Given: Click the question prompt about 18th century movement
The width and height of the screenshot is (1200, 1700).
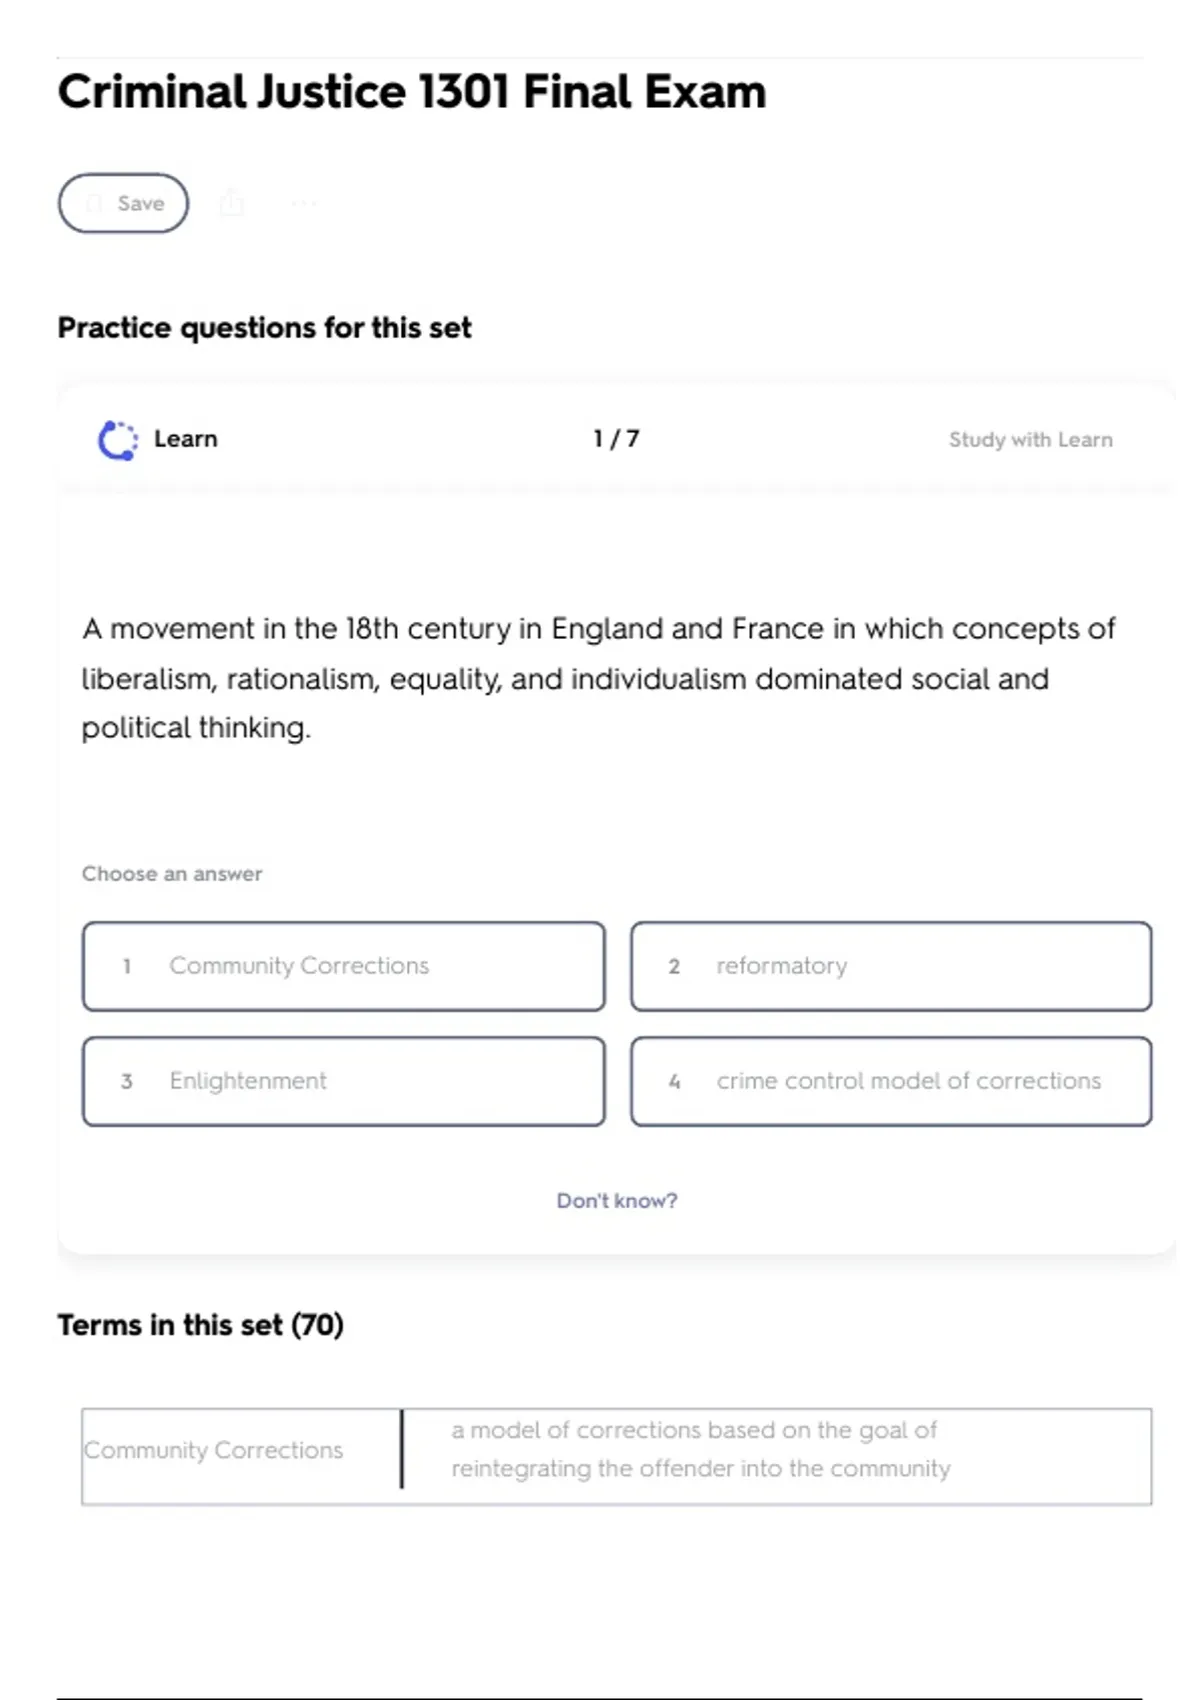Looking at the screenshot, I should pos(598,678).
